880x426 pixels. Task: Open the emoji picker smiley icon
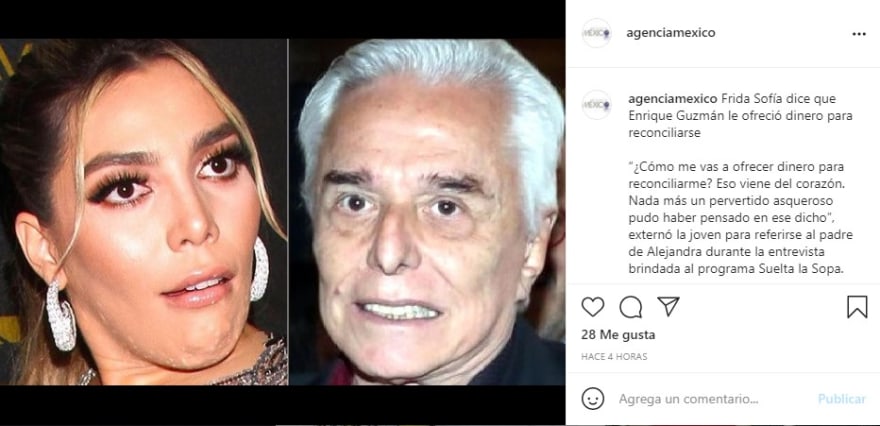593,399
